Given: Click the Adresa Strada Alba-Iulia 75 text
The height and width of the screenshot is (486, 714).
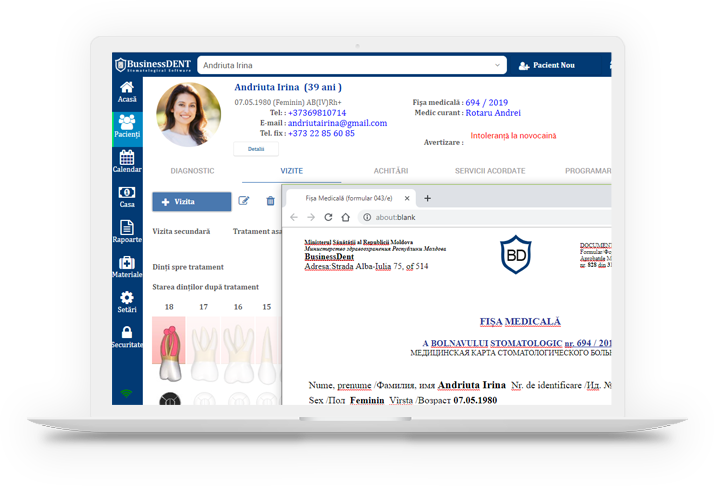Looking at the screenshot, I should point(366,266).
